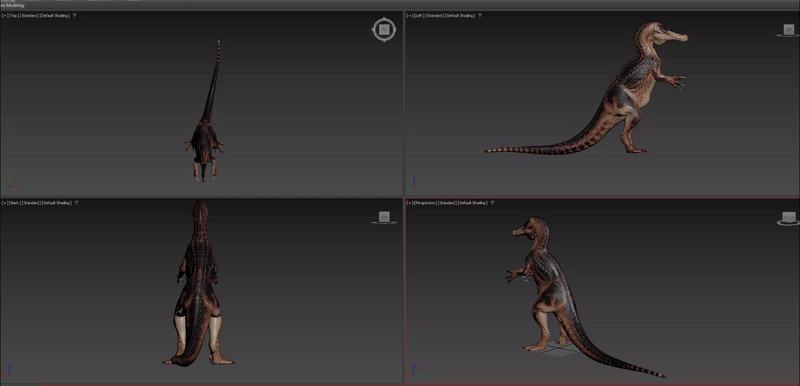Open [Standard] menu in the Left viewport

tap(435, 16)
